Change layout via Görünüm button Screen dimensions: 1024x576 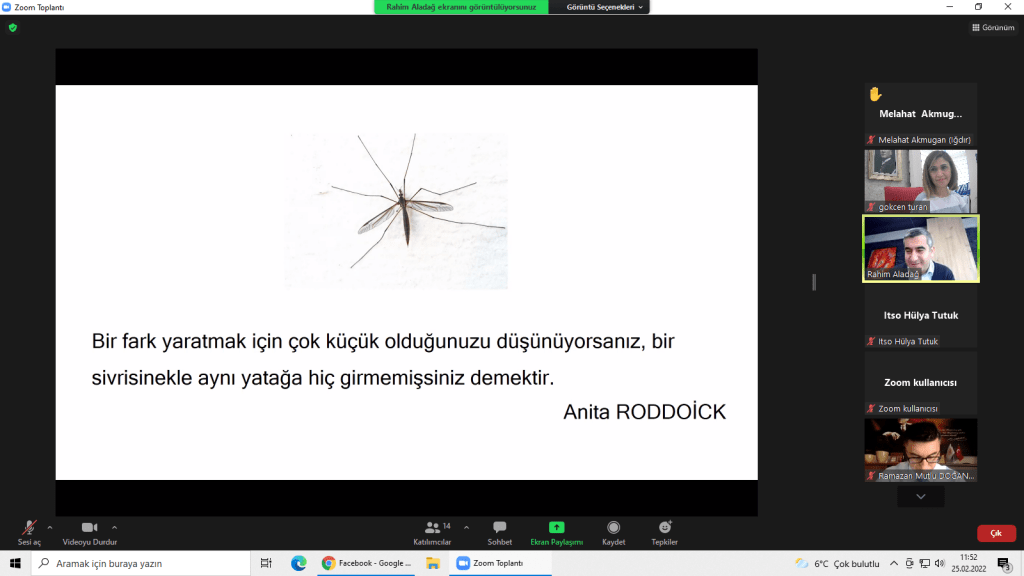click(x=993, y=28)
